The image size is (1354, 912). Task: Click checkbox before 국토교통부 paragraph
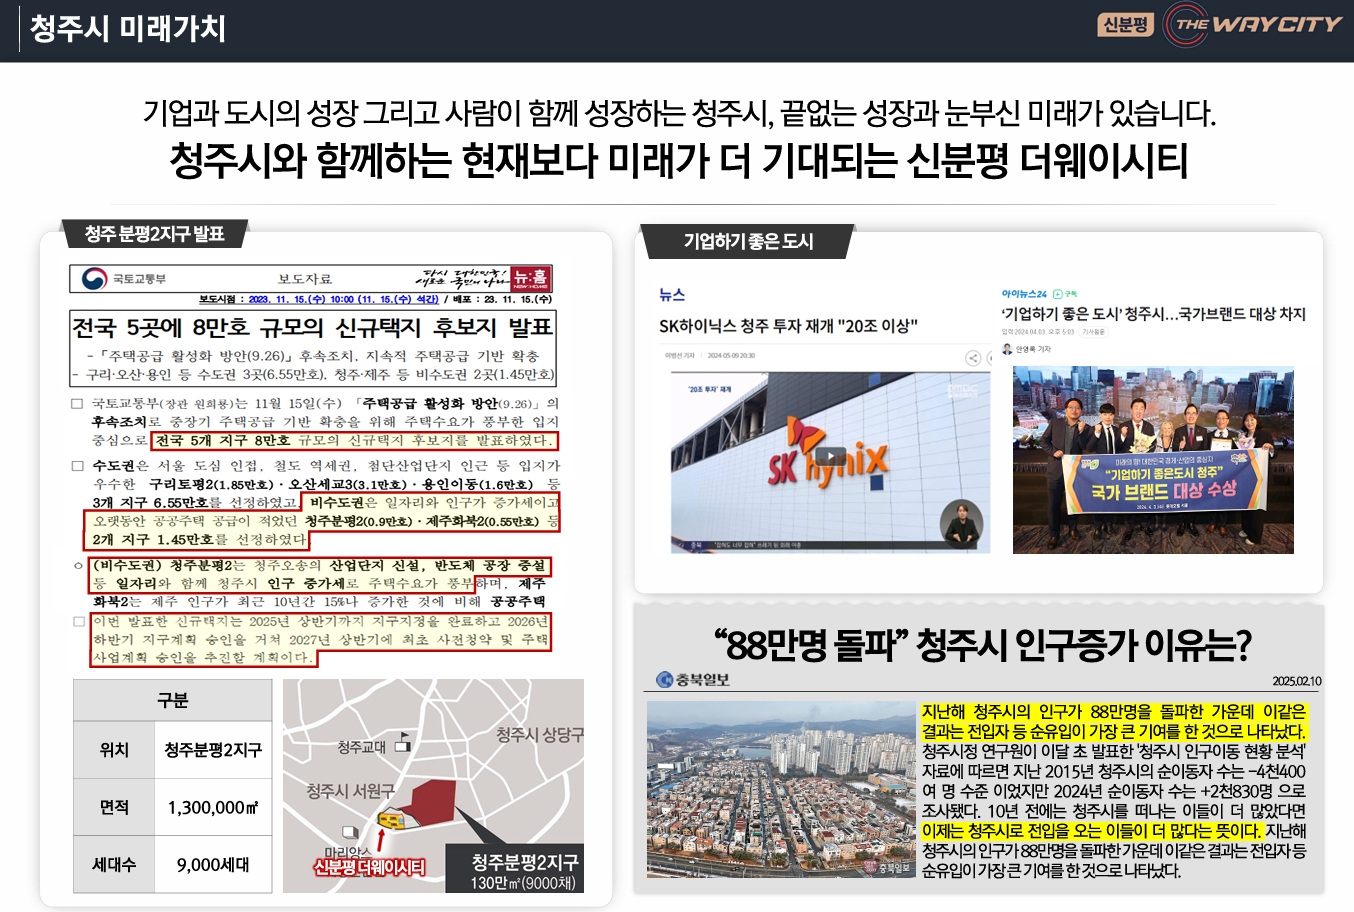click(x=78, y=404)
